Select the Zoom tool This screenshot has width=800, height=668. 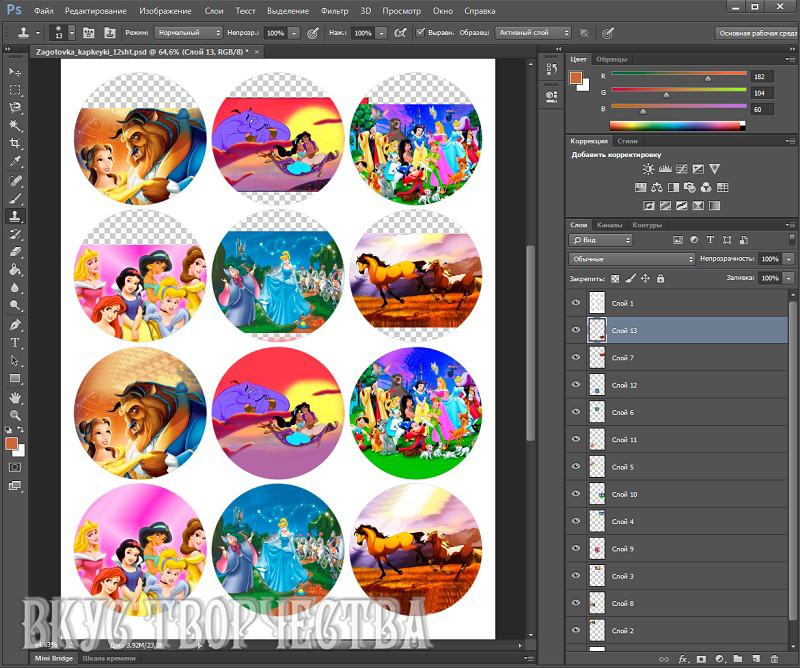click(x=15, y=415)
